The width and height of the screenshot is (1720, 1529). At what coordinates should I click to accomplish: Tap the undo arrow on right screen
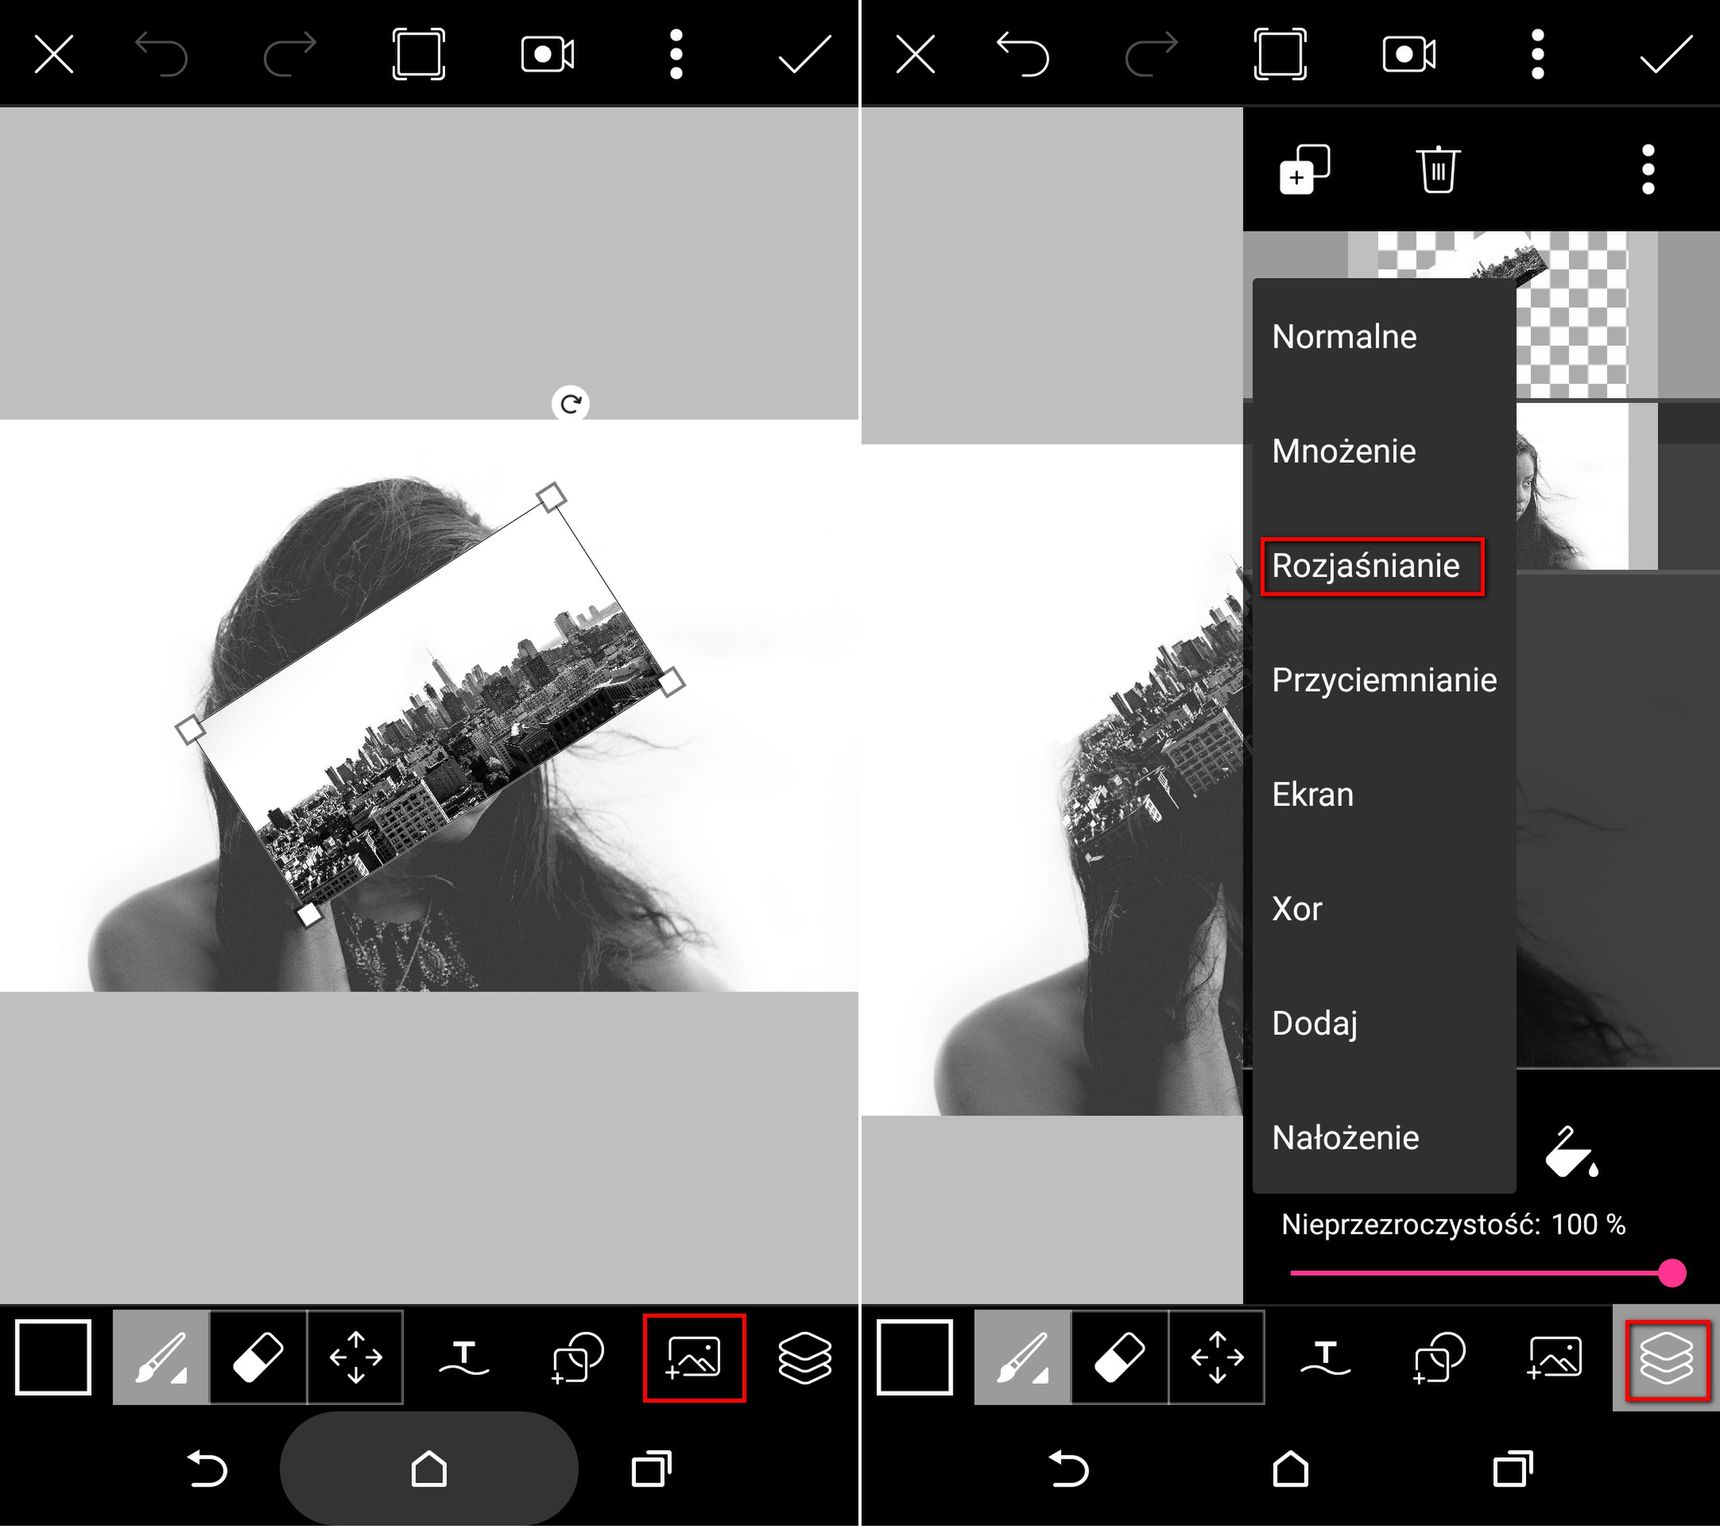1023,54
